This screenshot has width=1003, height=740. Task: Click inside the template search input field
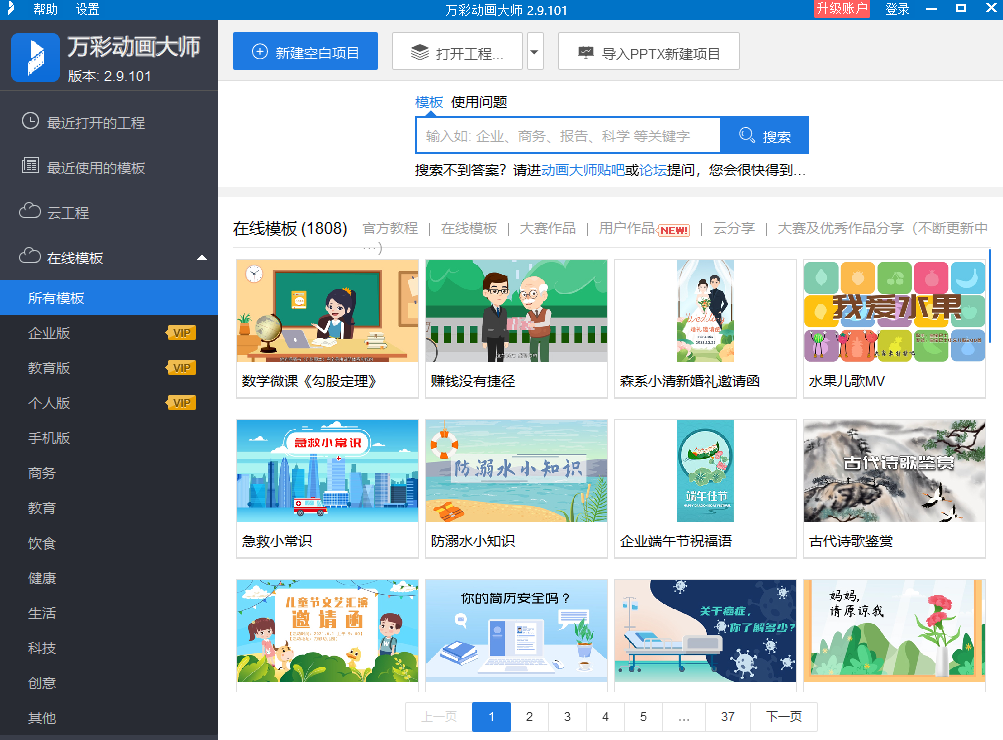point(560,135)
